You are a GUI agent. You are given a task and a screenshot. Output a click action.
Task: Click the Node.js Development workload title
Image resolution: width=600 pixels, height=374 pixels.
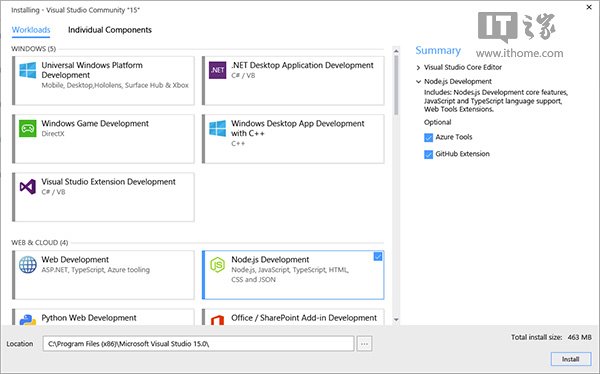(270, 260)
